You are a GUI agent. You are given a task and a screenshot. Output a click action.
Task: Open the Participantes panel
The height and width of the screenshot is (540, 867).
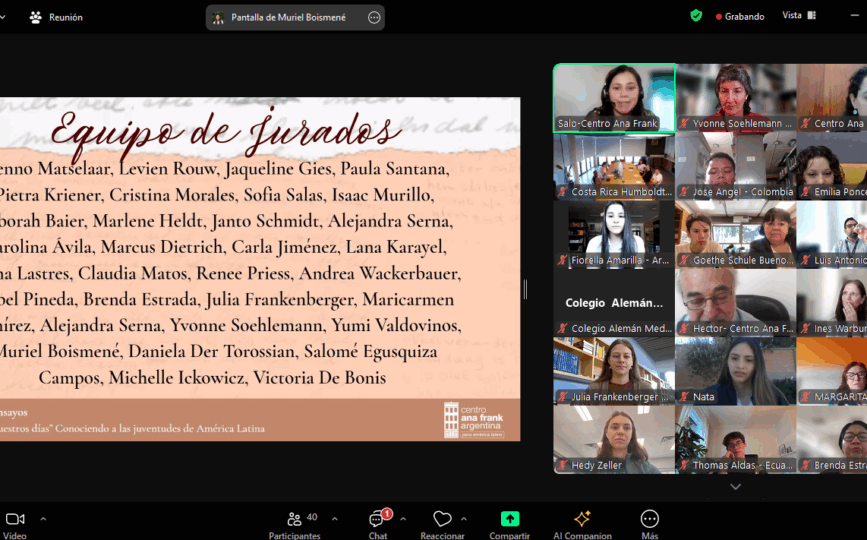[295, 520]
